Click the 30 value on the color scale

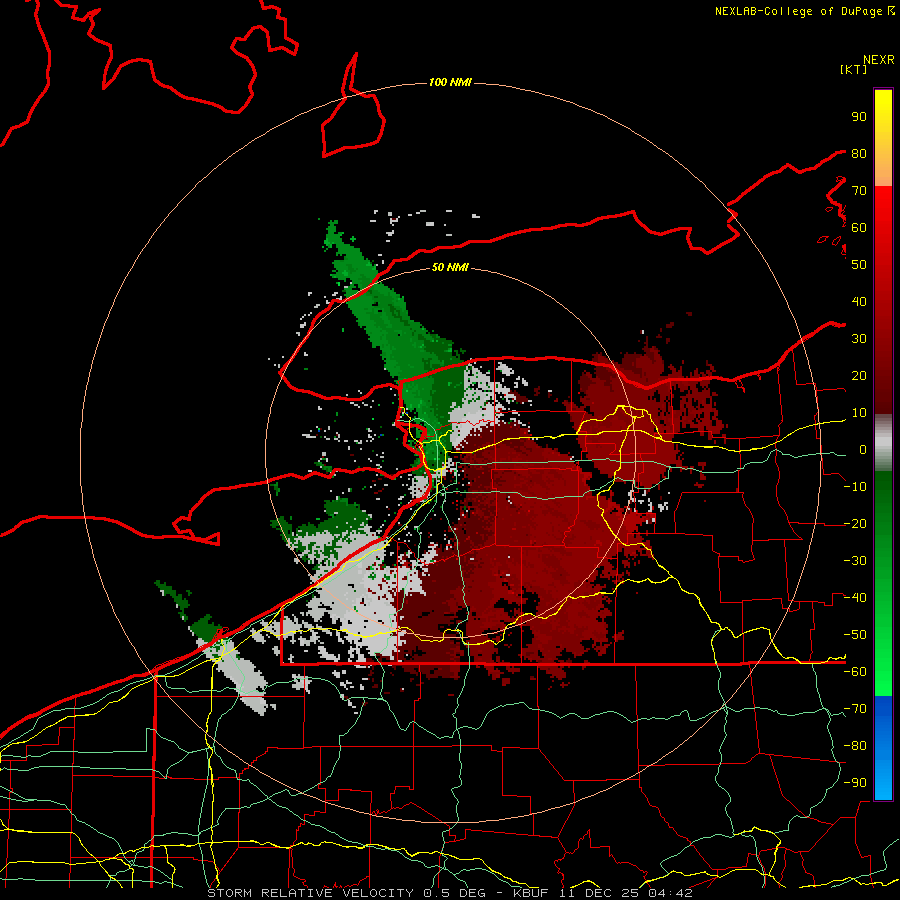[859, 339]
